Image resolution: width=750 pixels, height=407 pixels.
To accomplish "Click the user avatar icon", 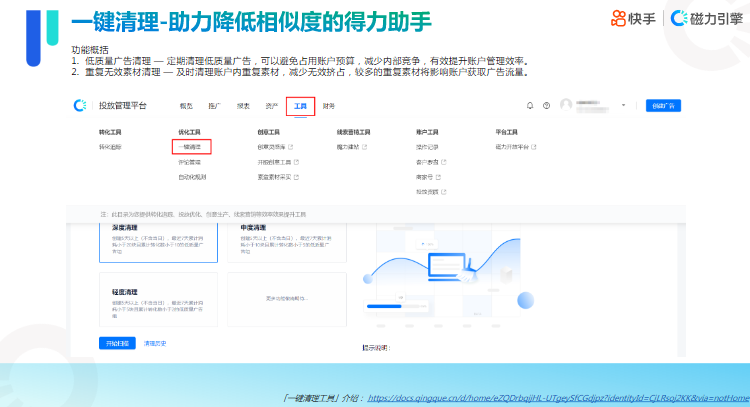I will click(x=566, y=105).
